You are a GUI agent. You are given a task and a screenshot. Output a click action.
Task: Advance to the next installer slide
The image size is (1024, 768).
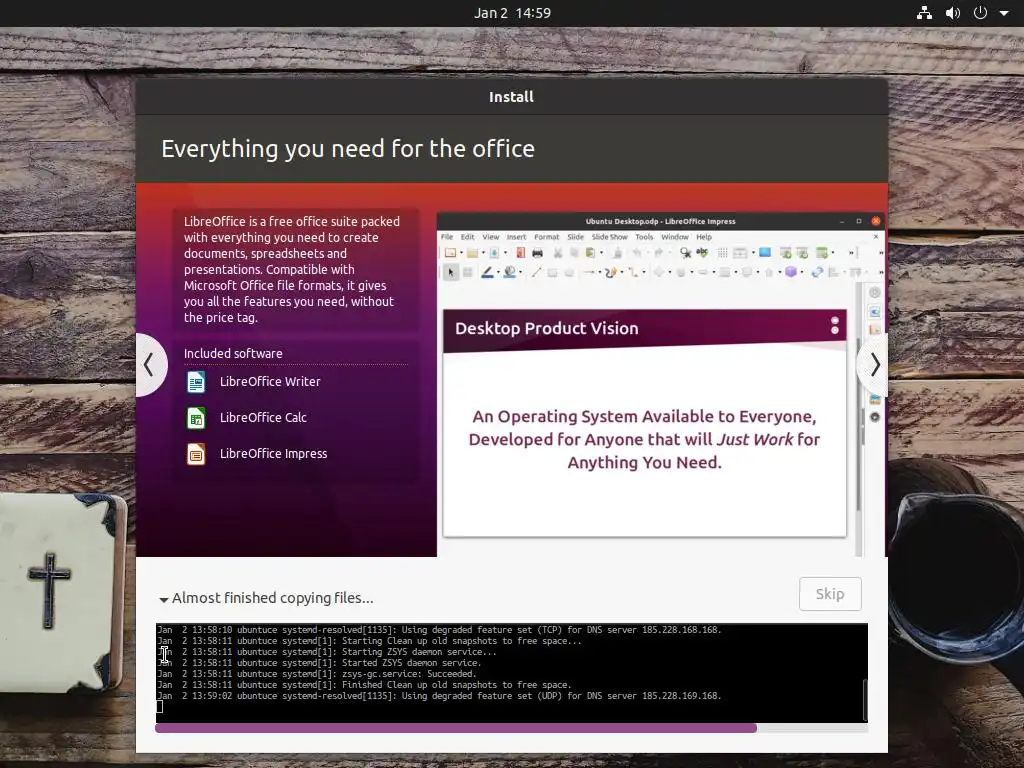tap(873, 364)
